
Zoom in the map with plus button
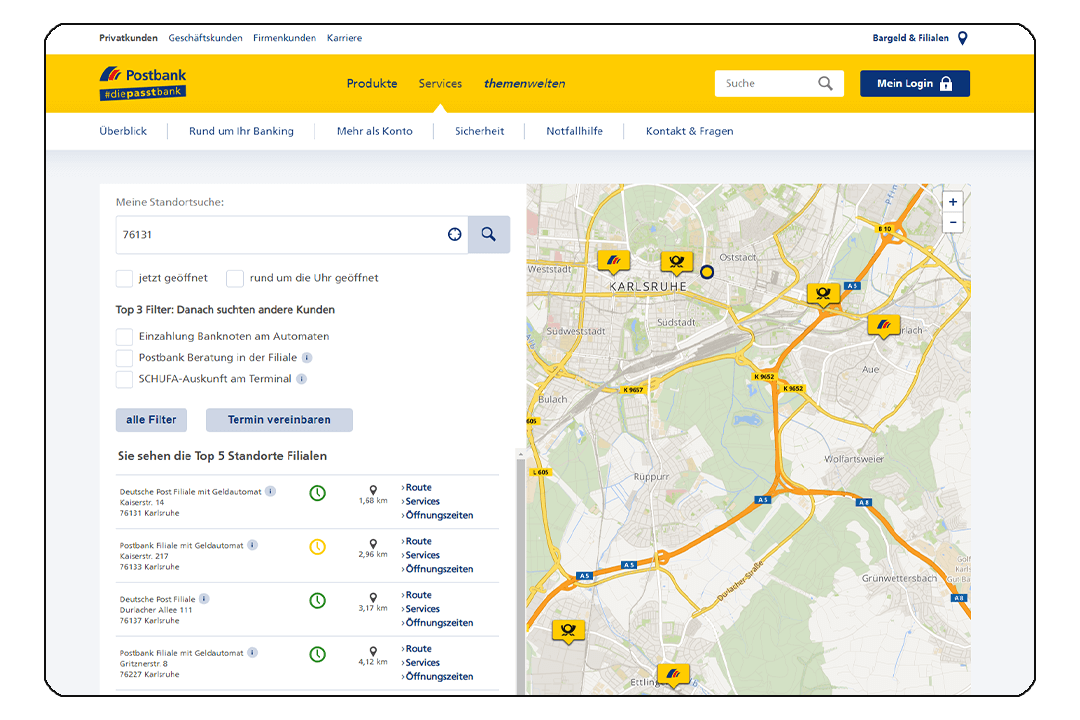(953, 202)
